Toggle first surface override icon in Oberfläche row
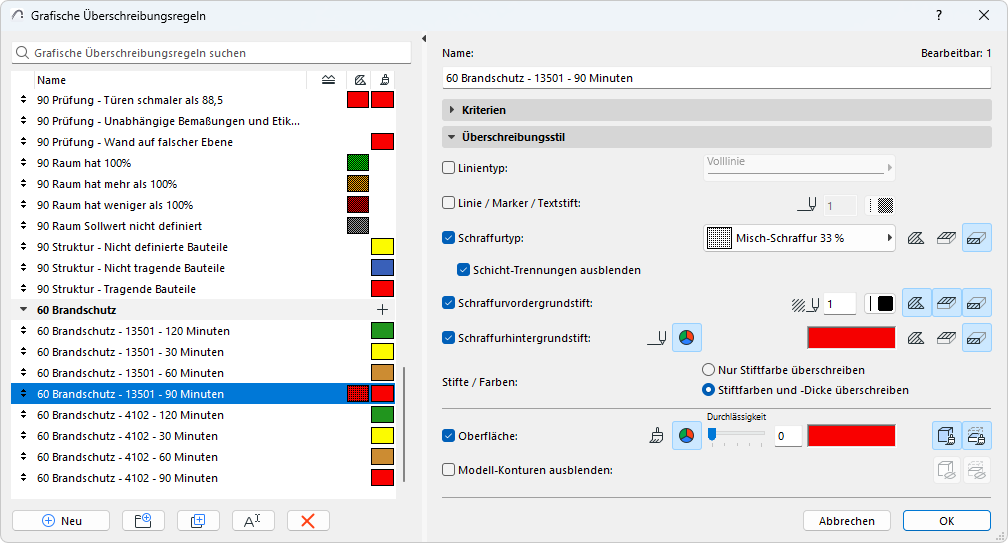Image resolution: width=1008 pixels, height=543 pixels. [947, 436]
